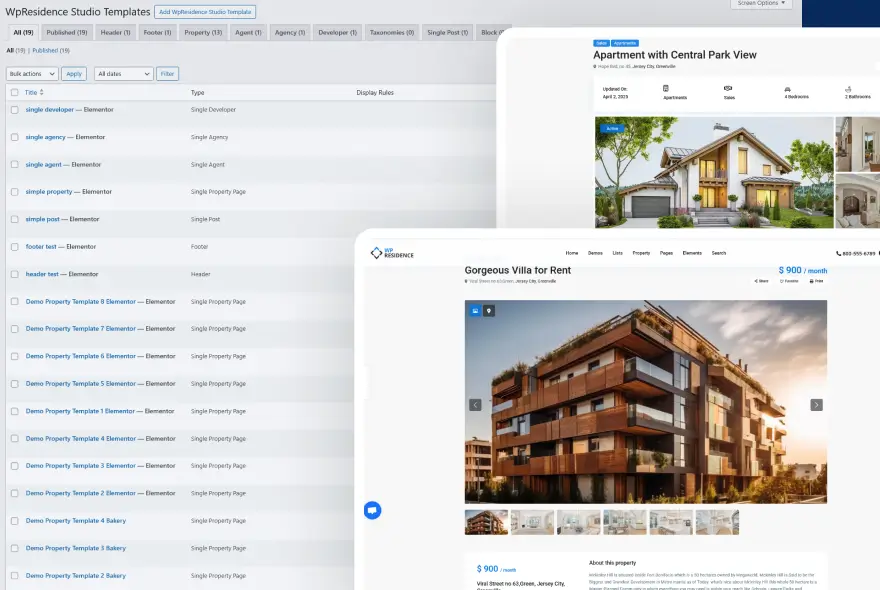Switch to the Single Post (1) tab
Image resolution: width=880 pixels, height=590 pixels.
tap(447, 33)
